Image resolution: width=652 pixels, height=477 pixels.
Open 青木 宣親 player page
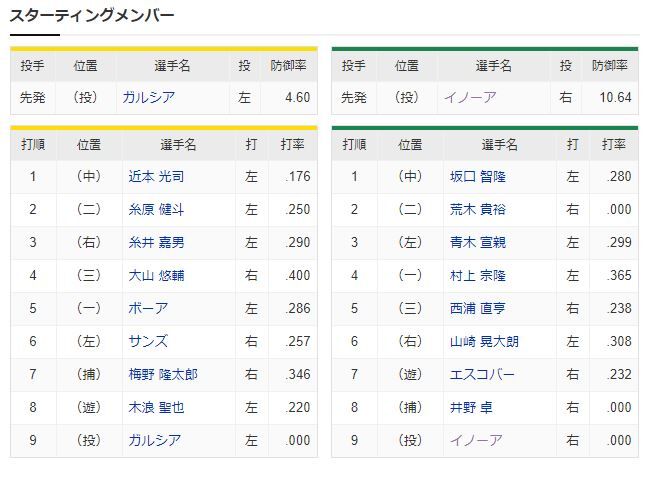(x=477, y=242)
